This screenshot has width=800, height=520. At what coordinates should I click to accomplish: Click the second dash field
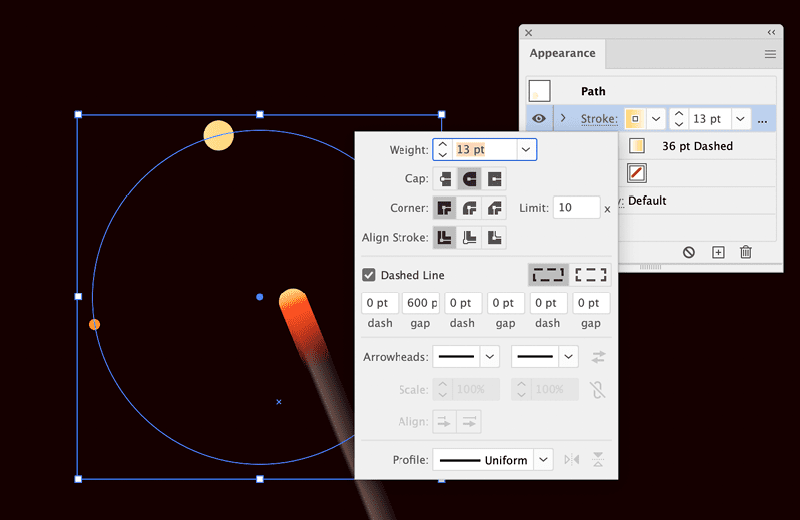[463, 303]
